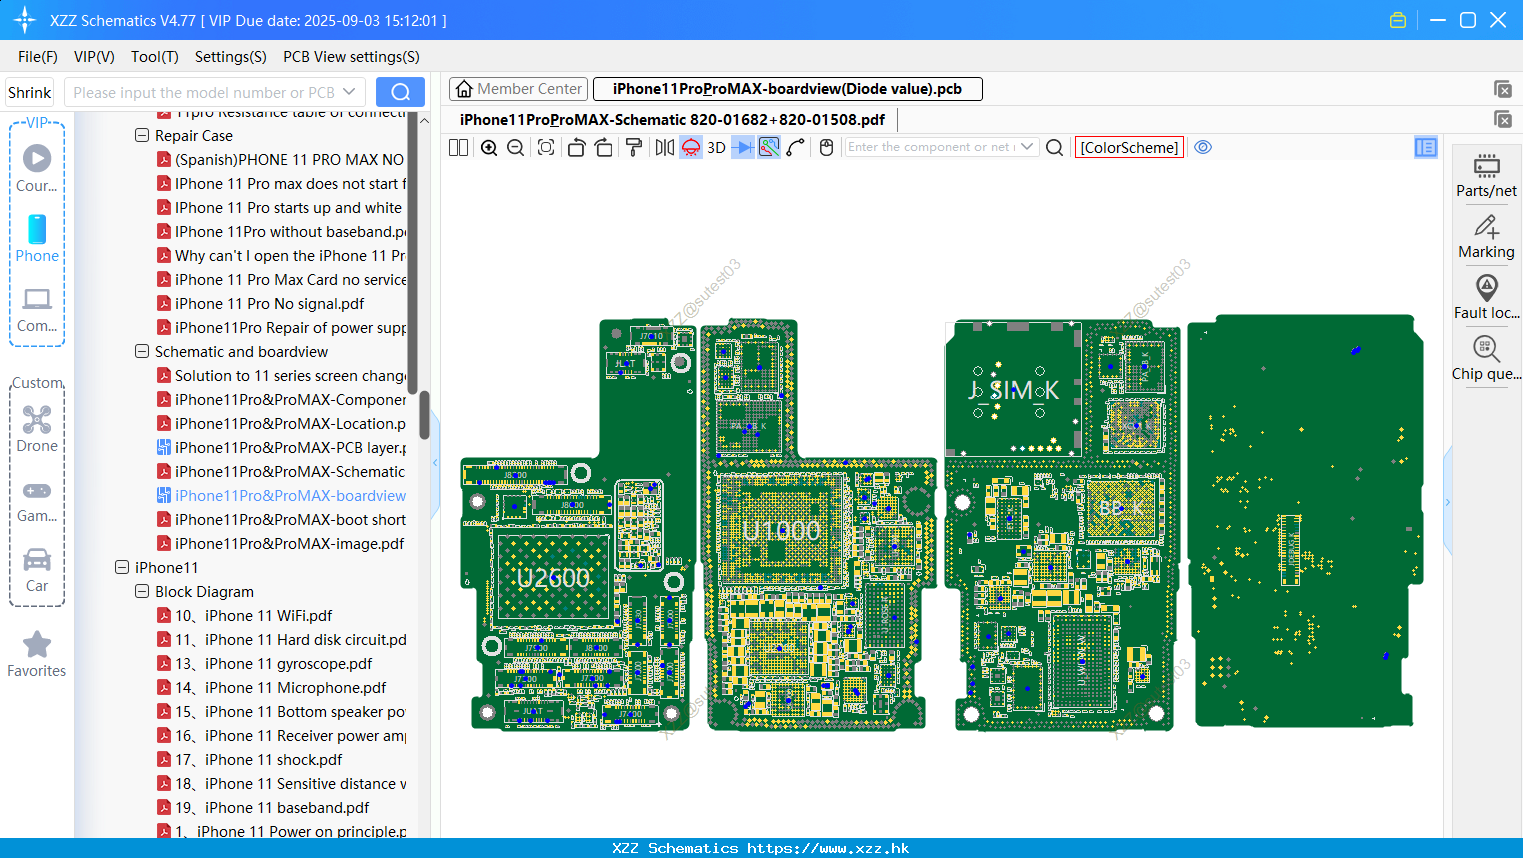Screen dimensions: 1523x858
Task: Collapse the Repair Case tree node
Action: click(x=142, y=135)
